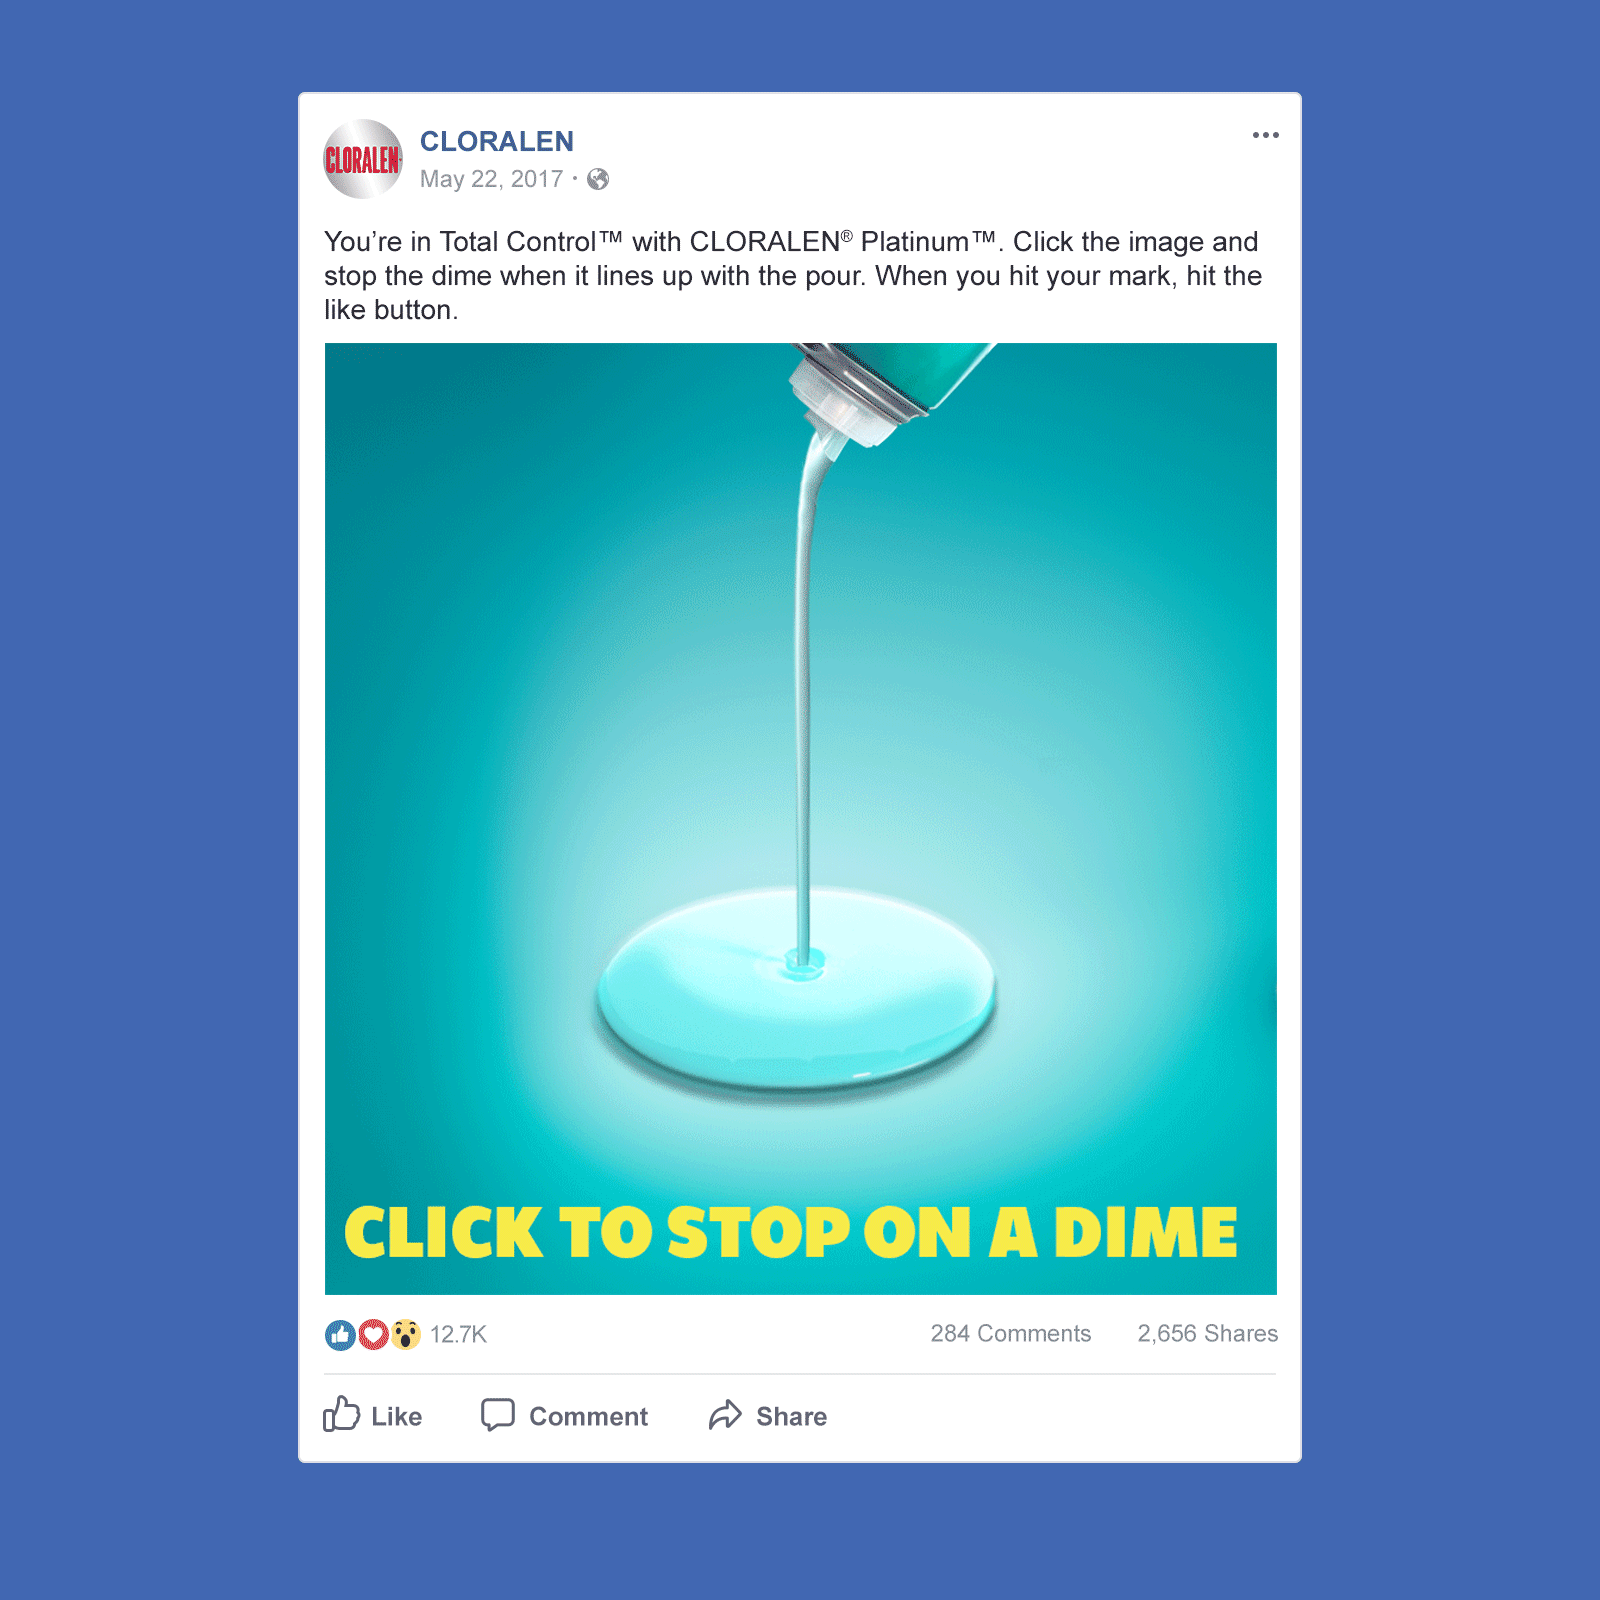Click the CLORALEN profile picture
The height and width of the screenshot is (1600, 1600).
pos(363,159)
